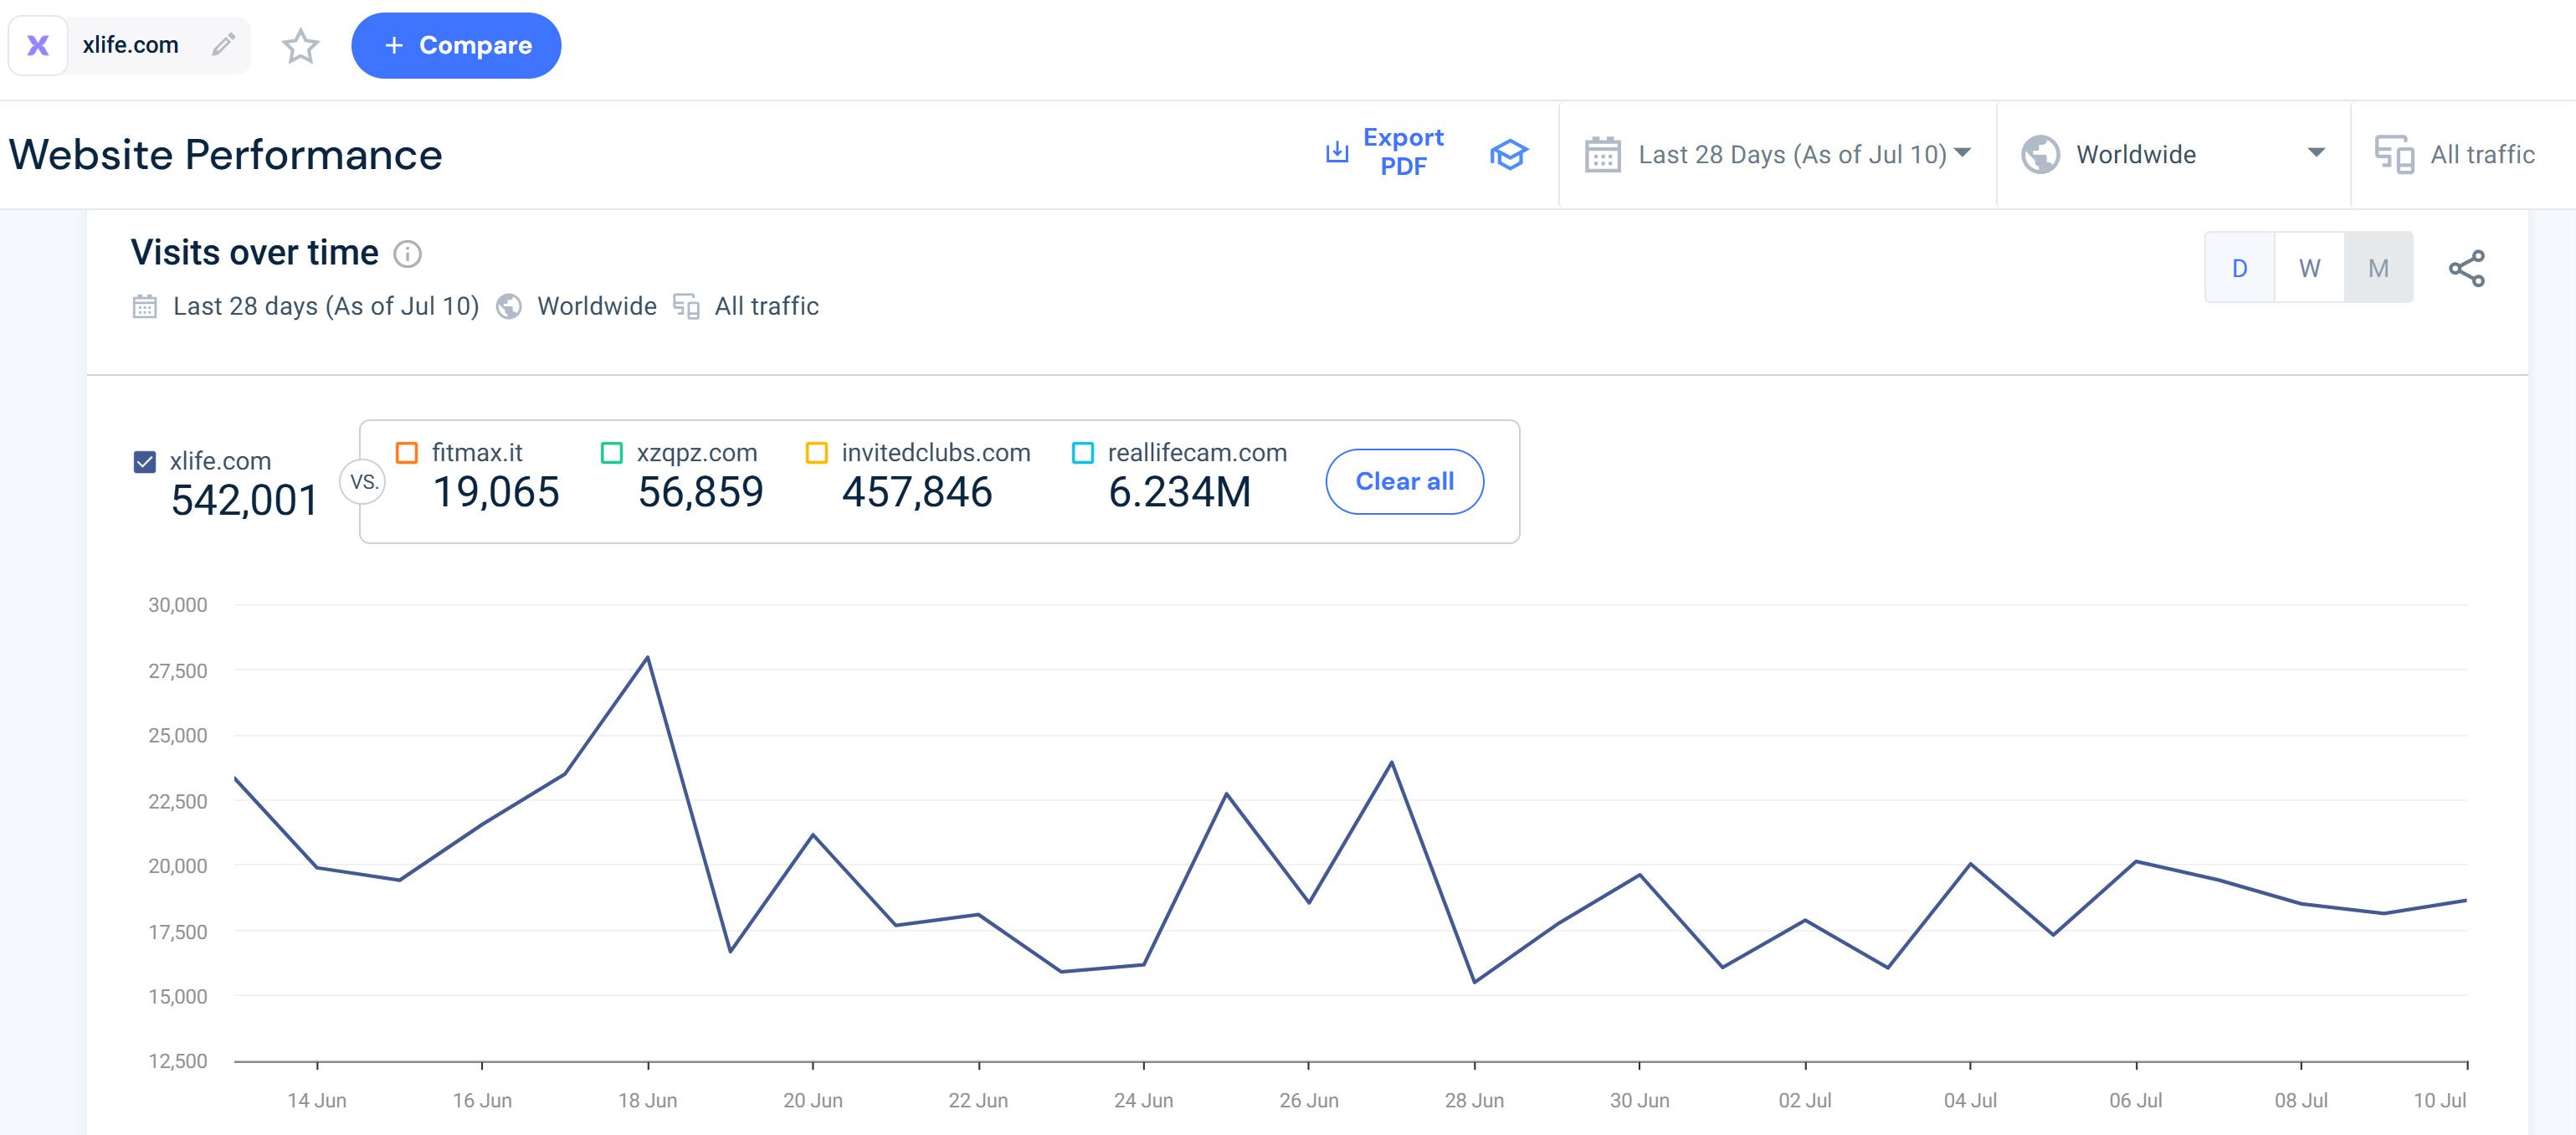Click the share icon for Visits chart

(2466, 268)
